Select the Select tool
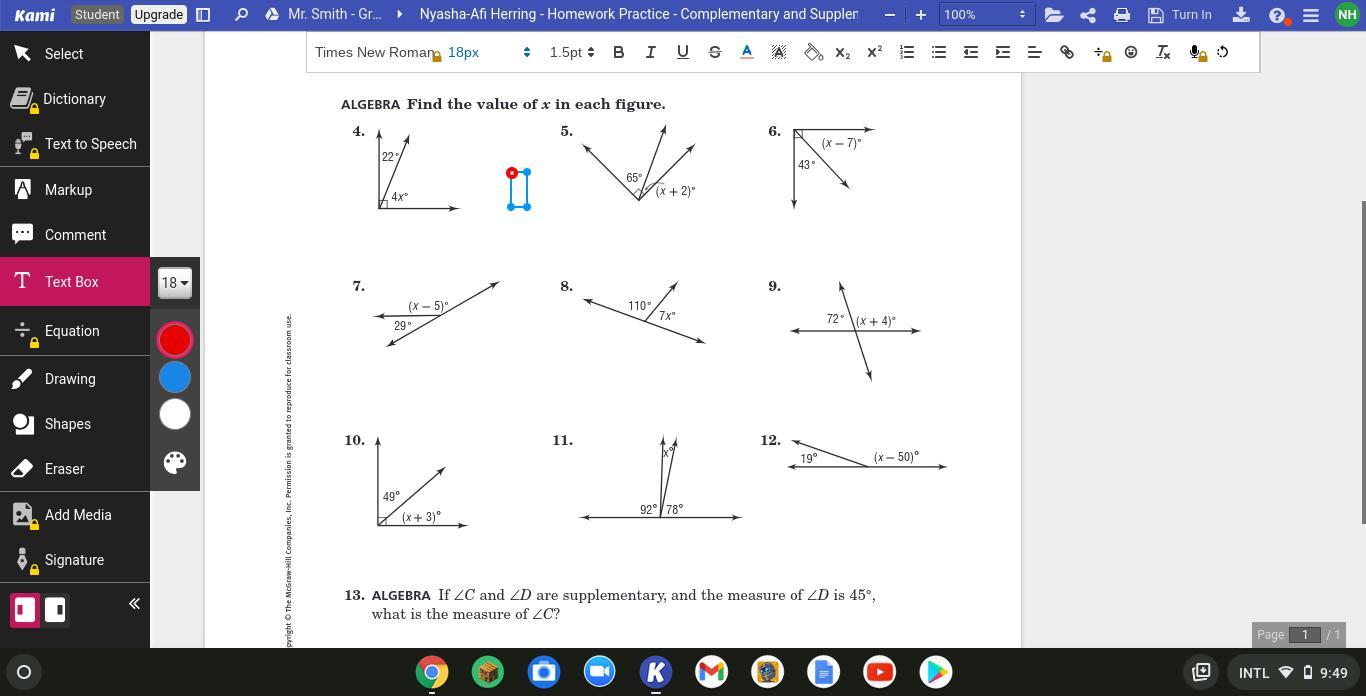 pyautogui.click(x=75, y=54)
